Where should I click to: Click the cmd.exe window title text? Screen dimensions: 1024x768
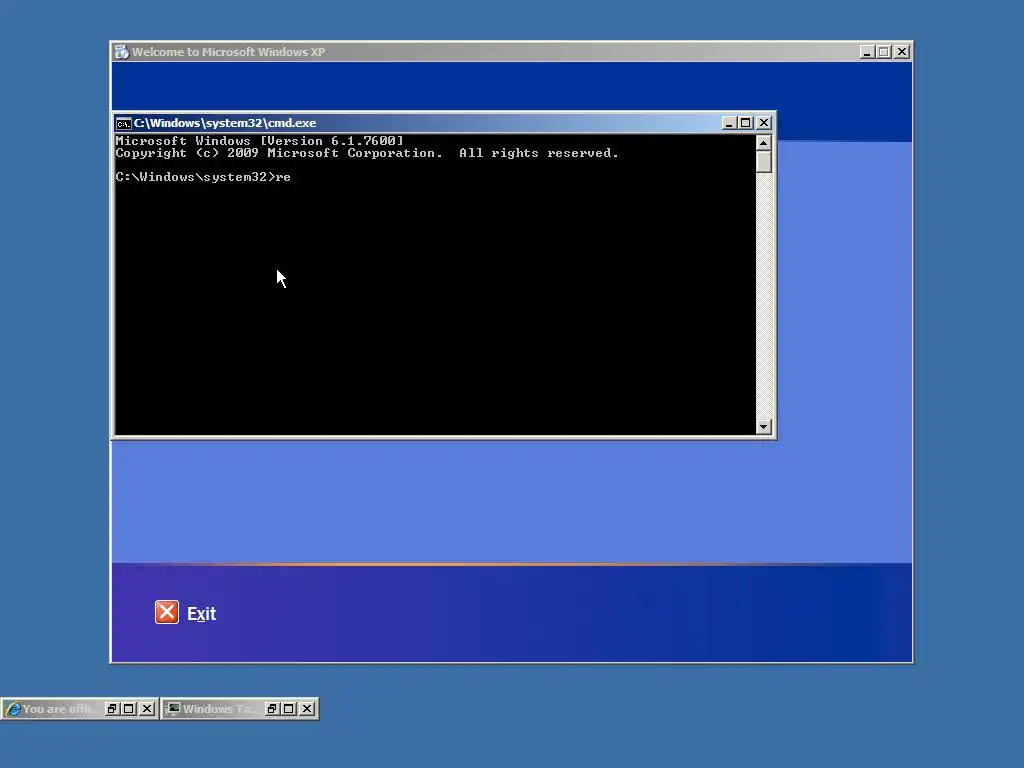[225, 123]
